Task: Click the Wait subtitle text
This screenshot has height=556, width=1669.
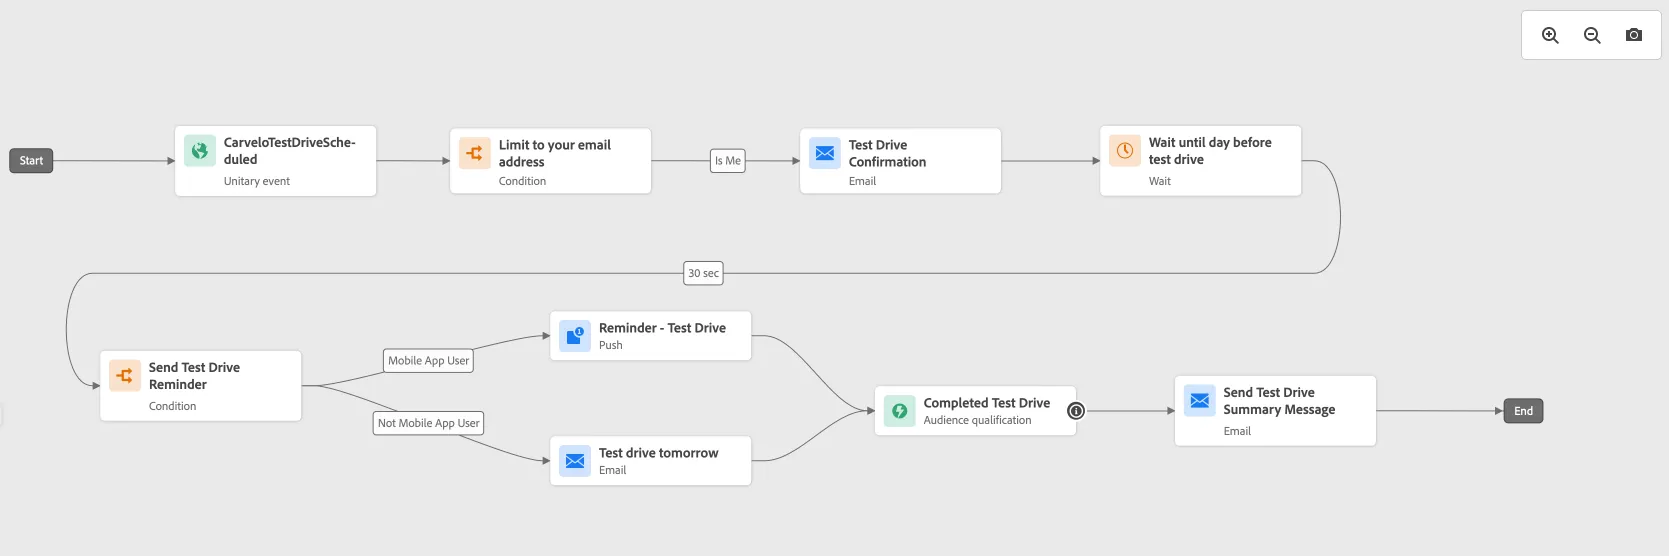Action: [1160, 181]
